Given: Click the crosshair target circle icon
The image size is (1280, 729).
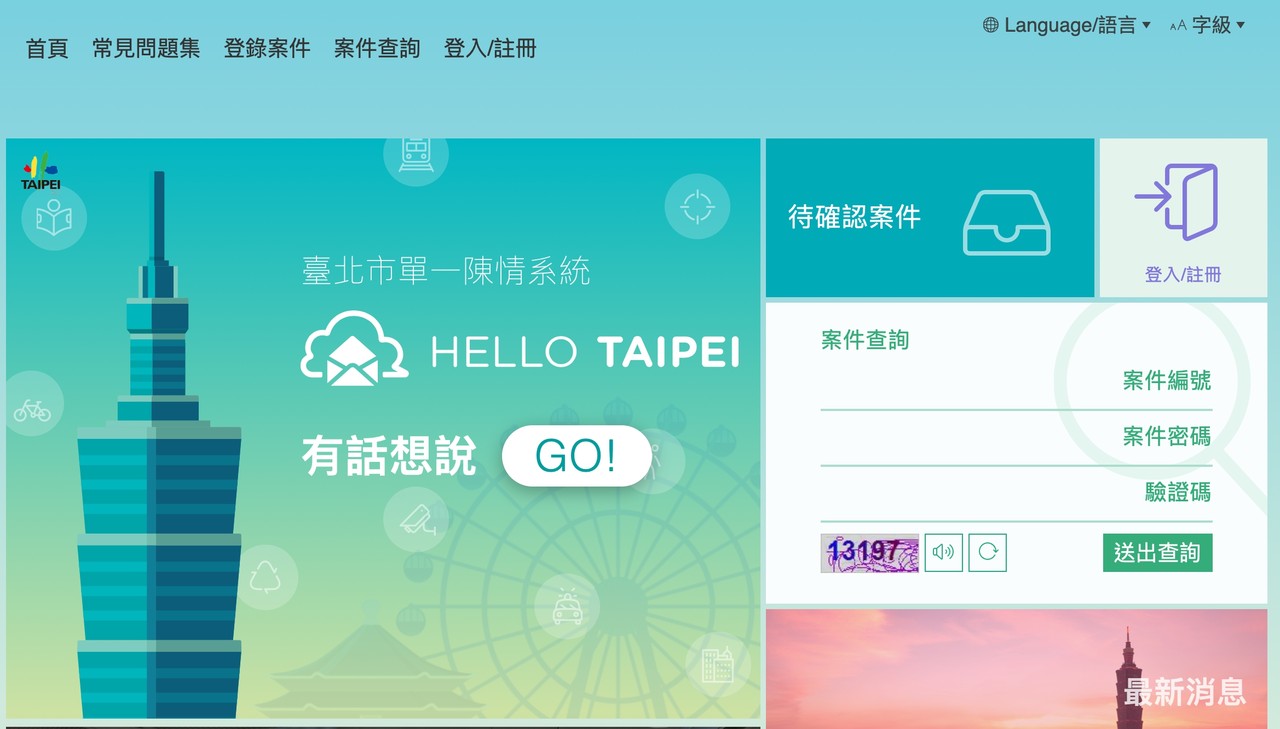Looking at the screenshot, I should (697, 206).
